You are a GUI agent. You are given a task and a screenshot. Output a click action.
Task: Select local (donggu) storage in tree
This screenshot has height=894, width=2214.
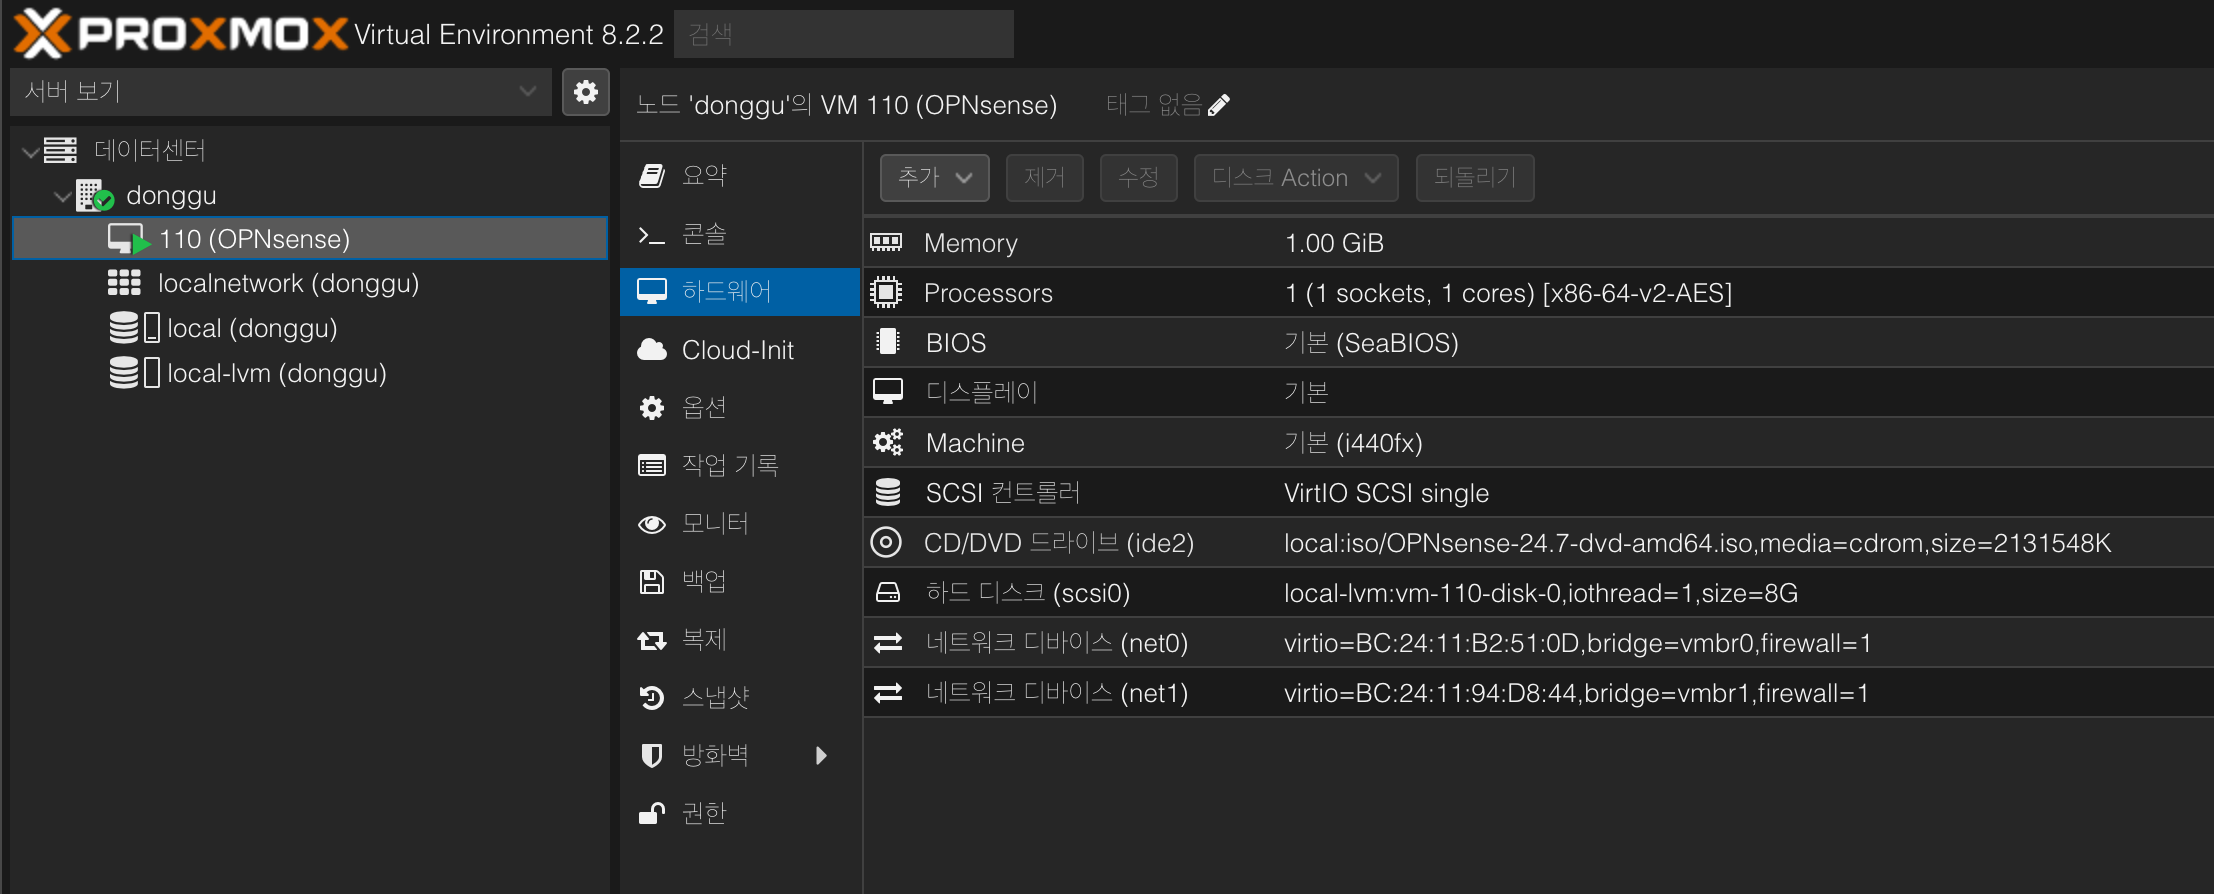pos(310,328)
